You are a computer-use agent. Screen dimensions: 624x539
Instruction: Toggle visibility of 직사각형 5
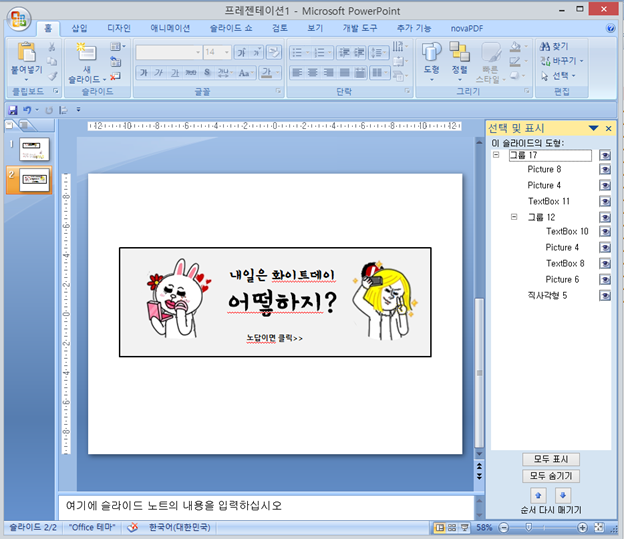point(605,295)
